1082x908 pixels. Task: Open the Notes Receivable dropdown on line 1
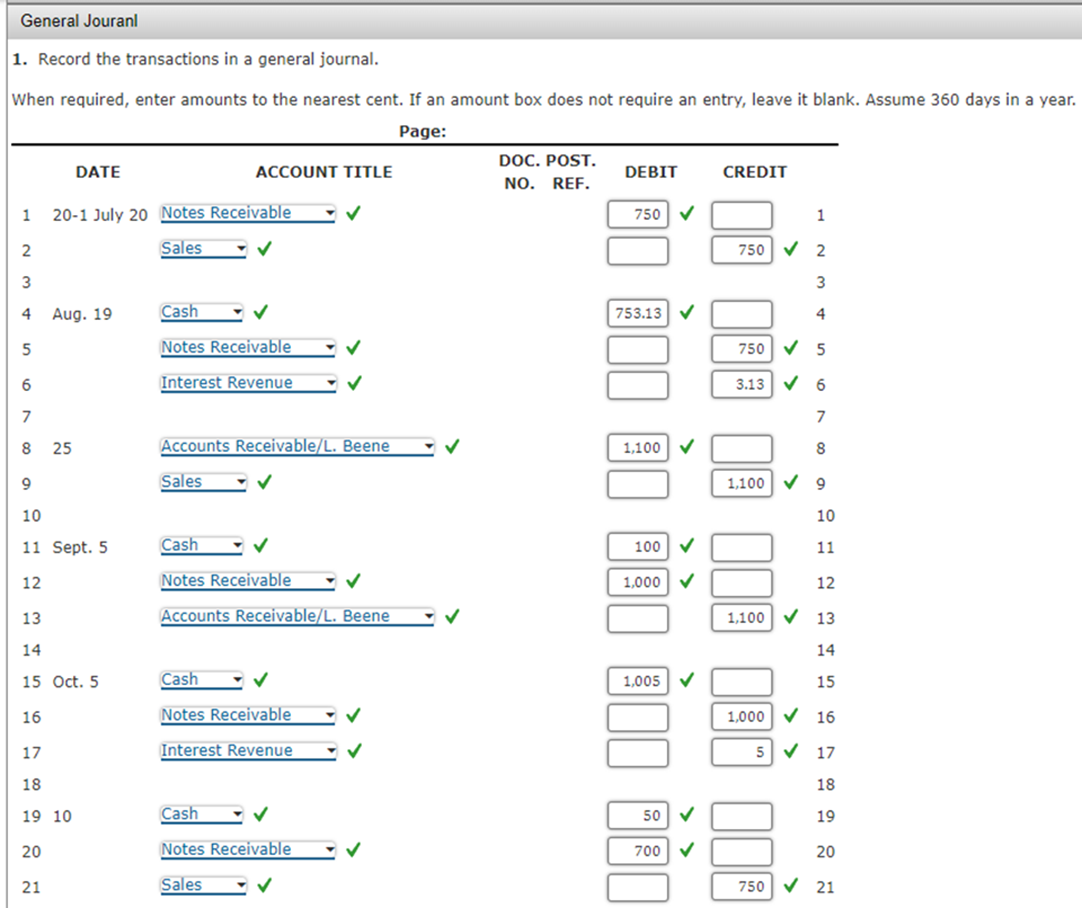[331, 212]
